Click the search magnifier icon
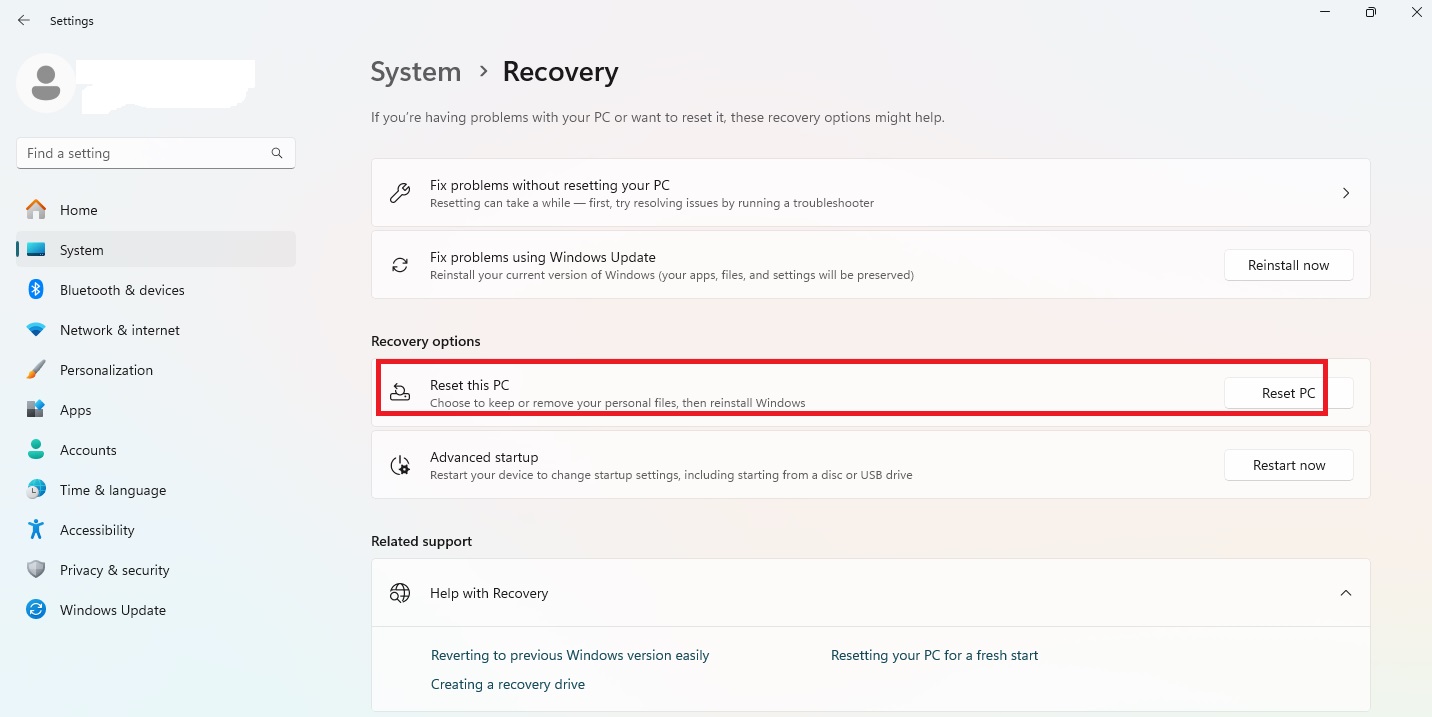This screenshot has height=717, width=1432. [x=277, y=153]
